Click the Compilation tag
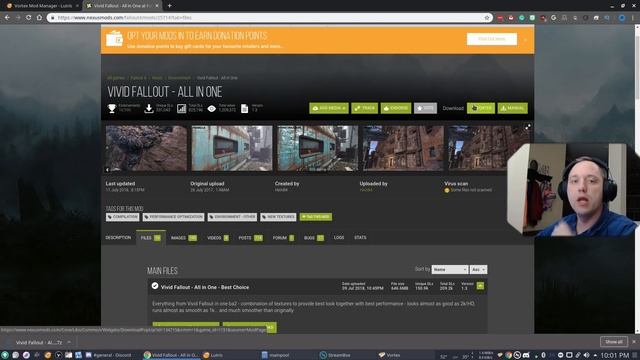Viewport: 640px width, 360px height. pos(122,217)
